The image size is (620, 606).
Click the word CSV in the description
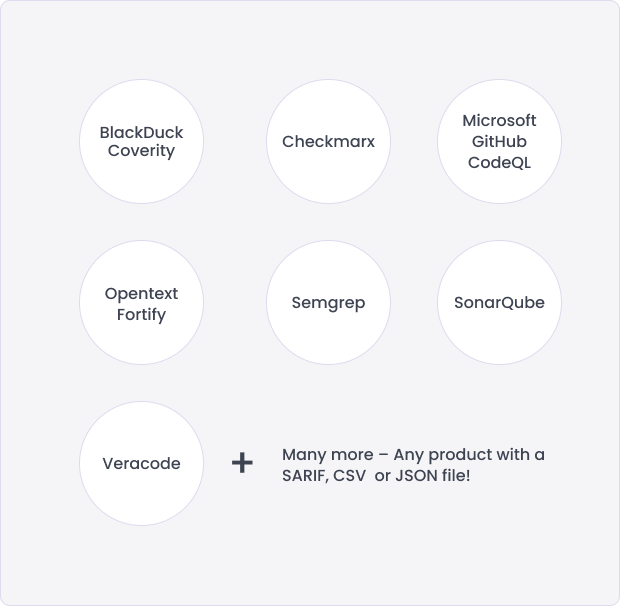(x=350, y=476)
